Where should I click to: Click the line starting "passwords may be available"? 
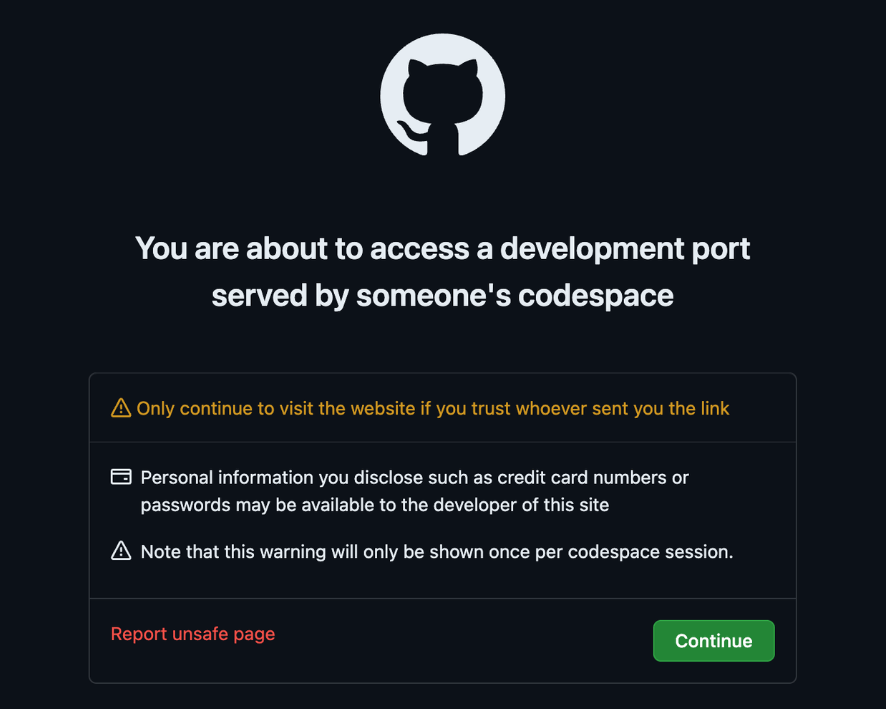[x=374, y=505]
